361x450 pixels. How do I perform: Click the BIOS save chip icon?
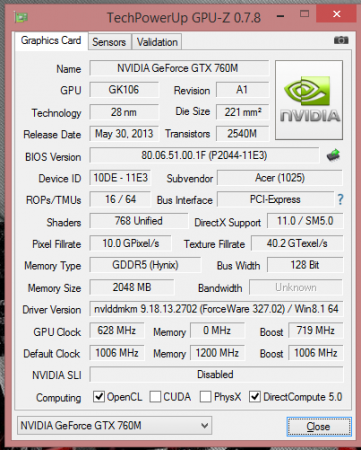pos(333,155)
